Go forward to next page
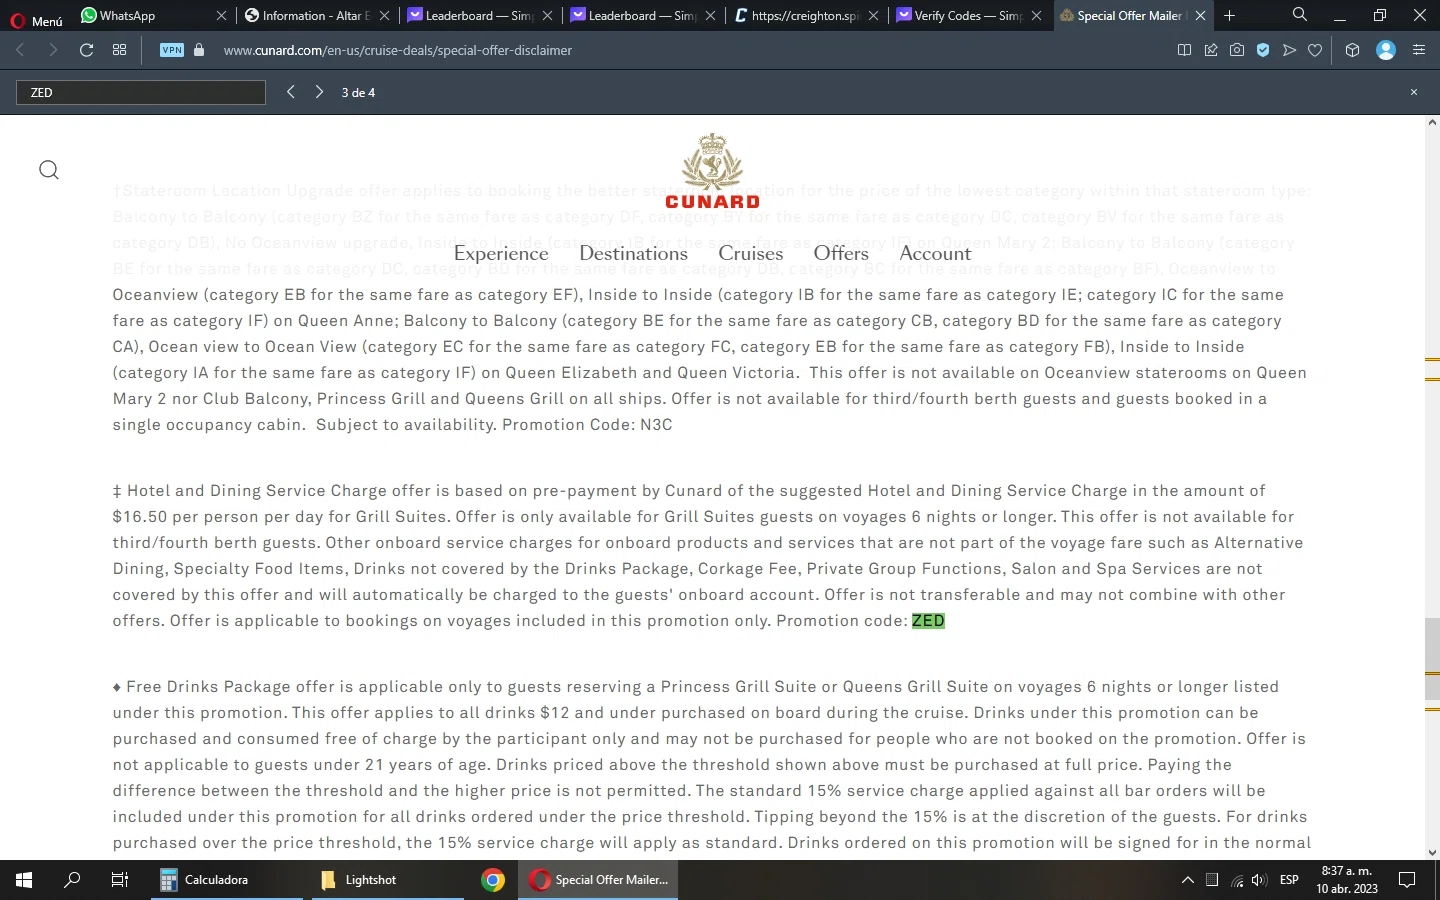This screenshot has height=900, width=1440. coord(53,50)
